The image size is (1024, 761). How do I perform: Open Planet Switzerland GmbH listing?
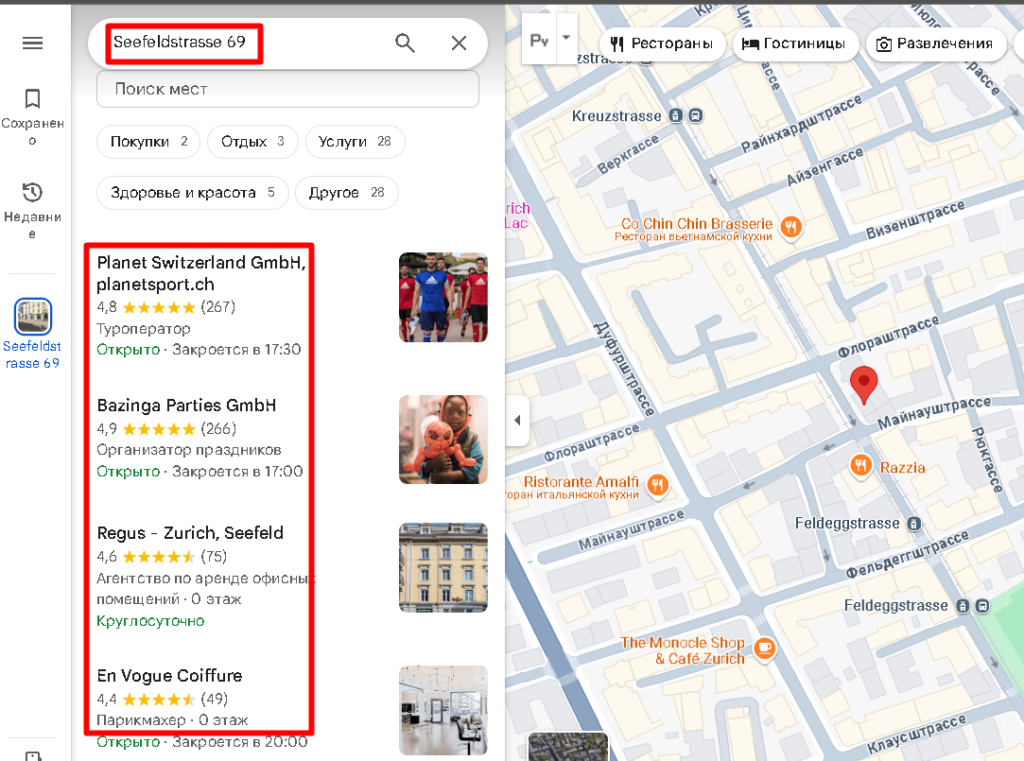201,273
